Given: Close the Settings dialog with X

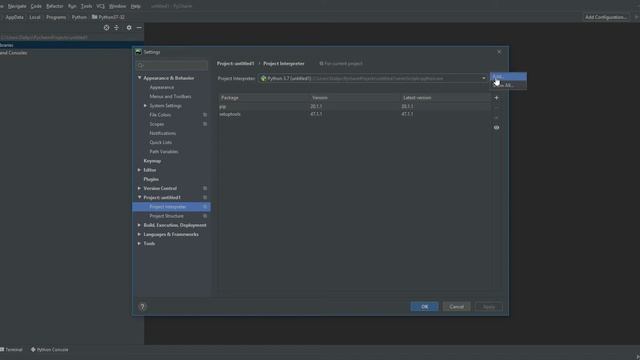Looking at the screenshot, I should pyautogui.click(x=499, y=52).
